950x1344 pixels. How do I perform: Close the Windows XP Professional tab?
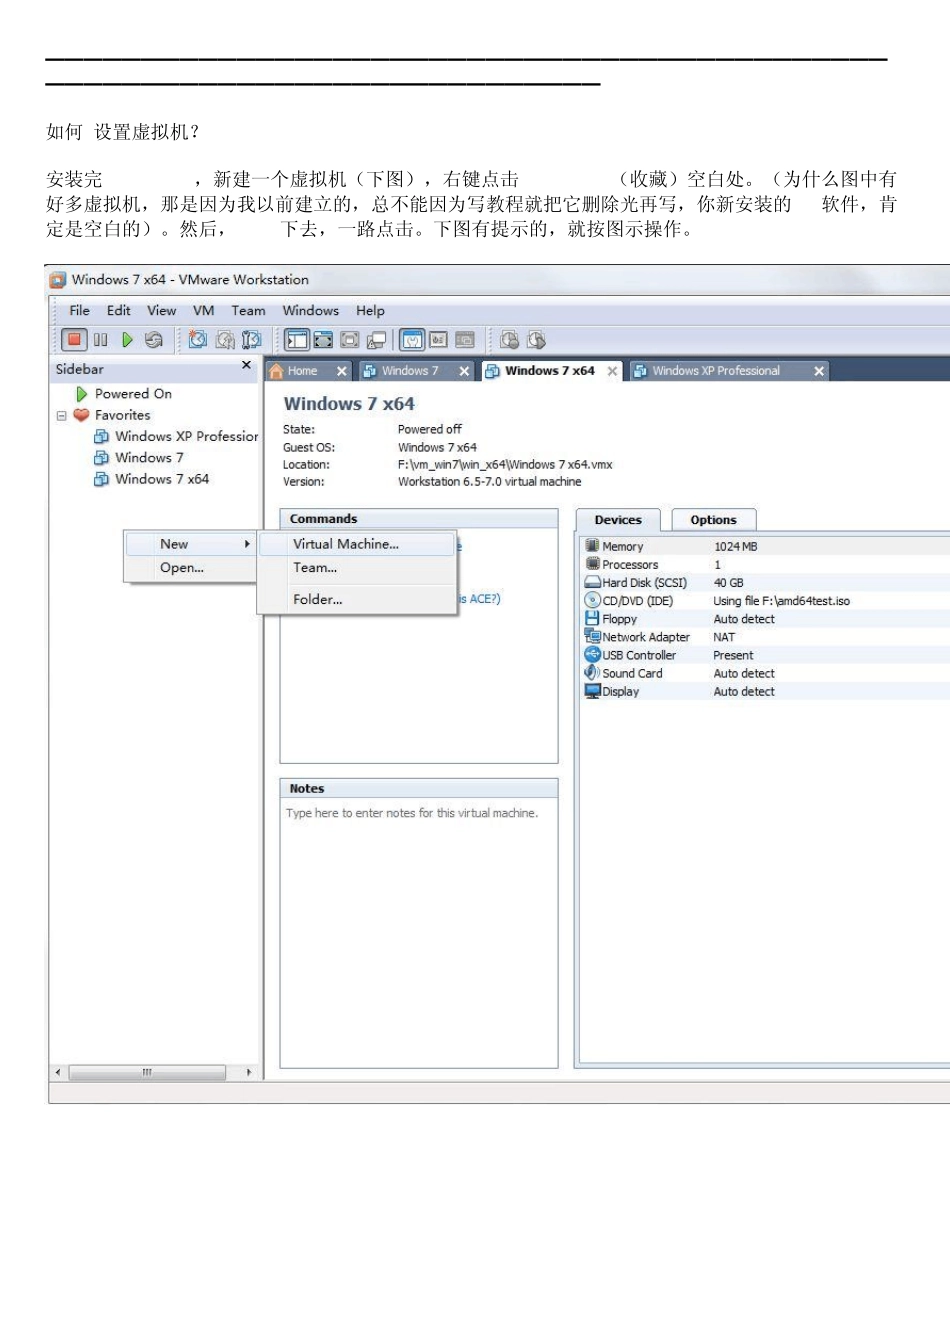(819, 371)
